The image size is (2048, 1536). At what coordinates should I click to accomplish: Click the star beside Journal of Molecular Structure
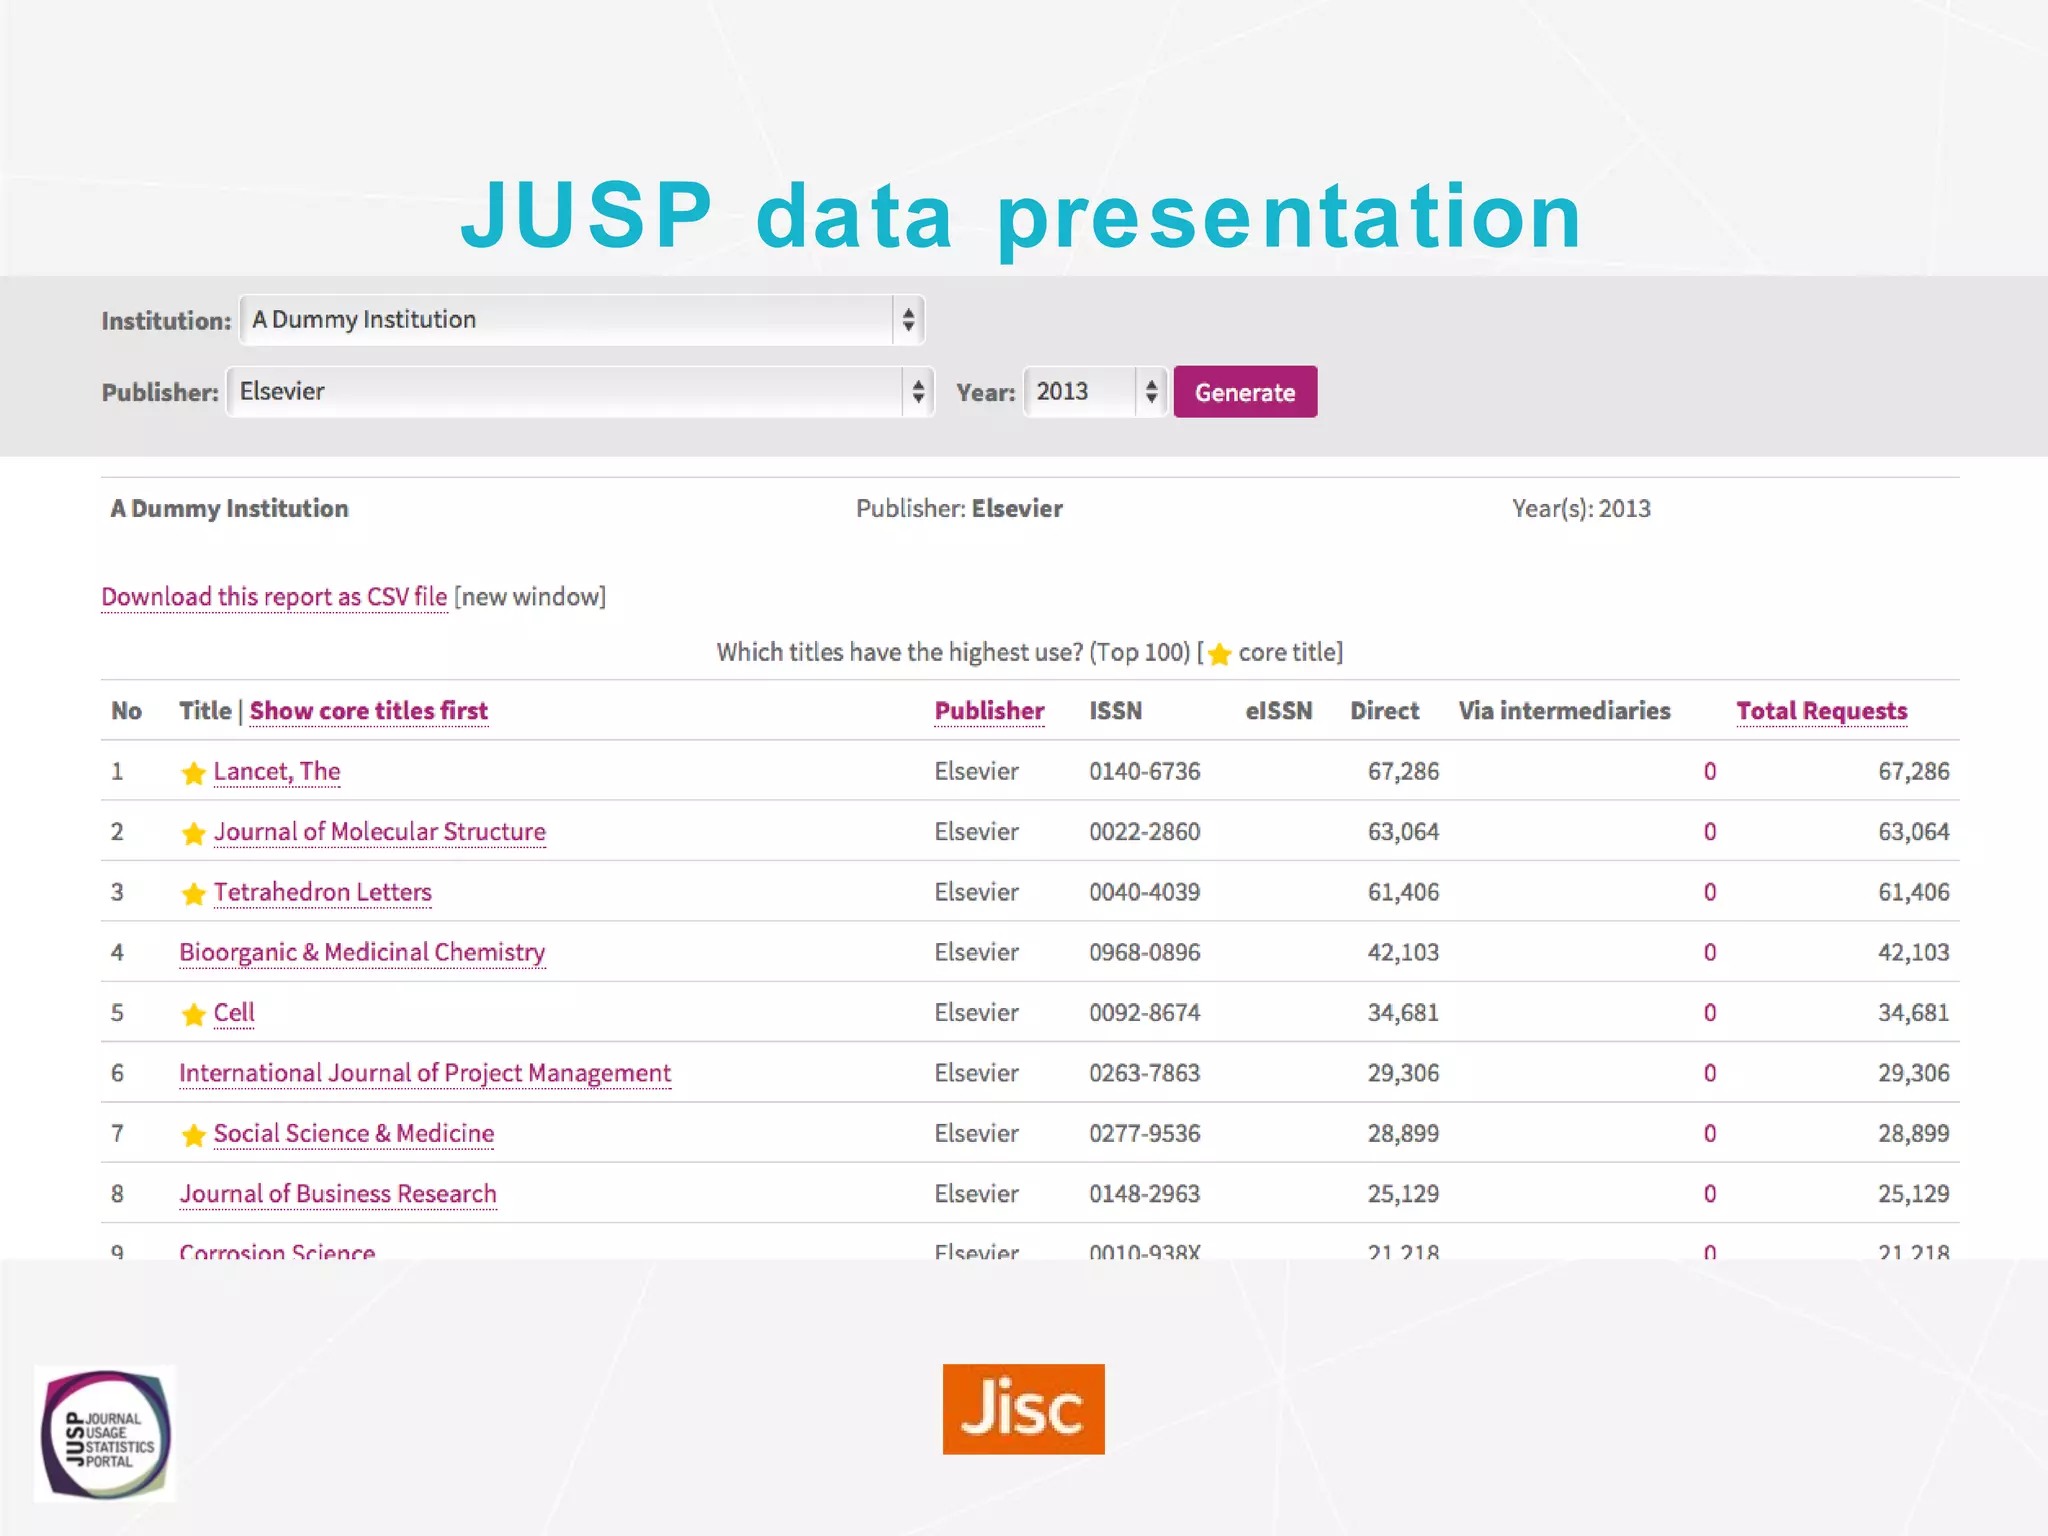[x=193, y=833]
